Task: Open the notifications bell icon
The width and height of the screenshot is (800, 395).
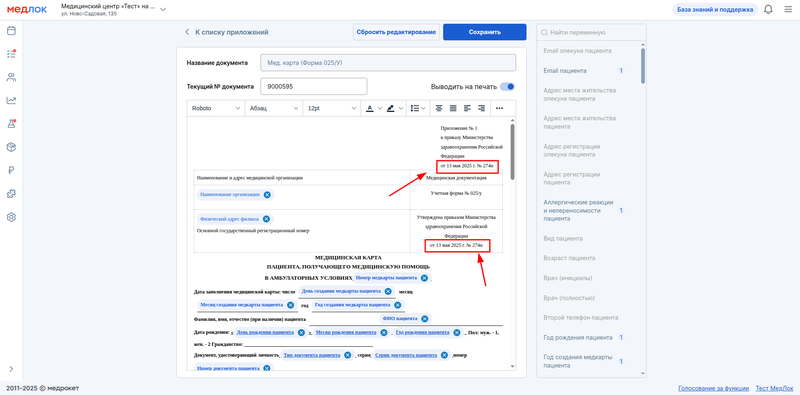Action: 768,10
